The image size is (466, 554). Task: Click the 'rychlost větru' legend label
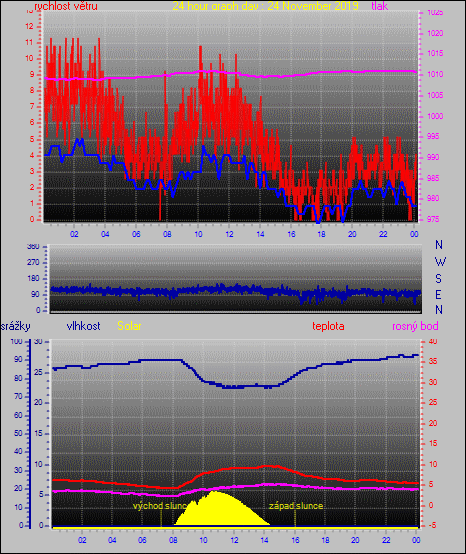coord(66,6)
